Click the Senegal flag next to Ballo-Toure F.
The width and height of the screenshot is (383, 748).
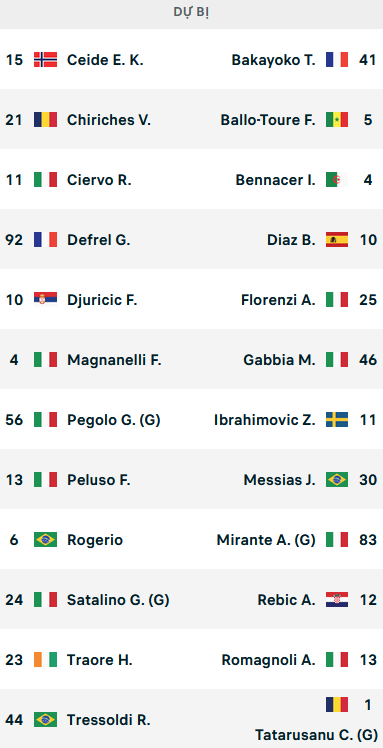(337, 120)
